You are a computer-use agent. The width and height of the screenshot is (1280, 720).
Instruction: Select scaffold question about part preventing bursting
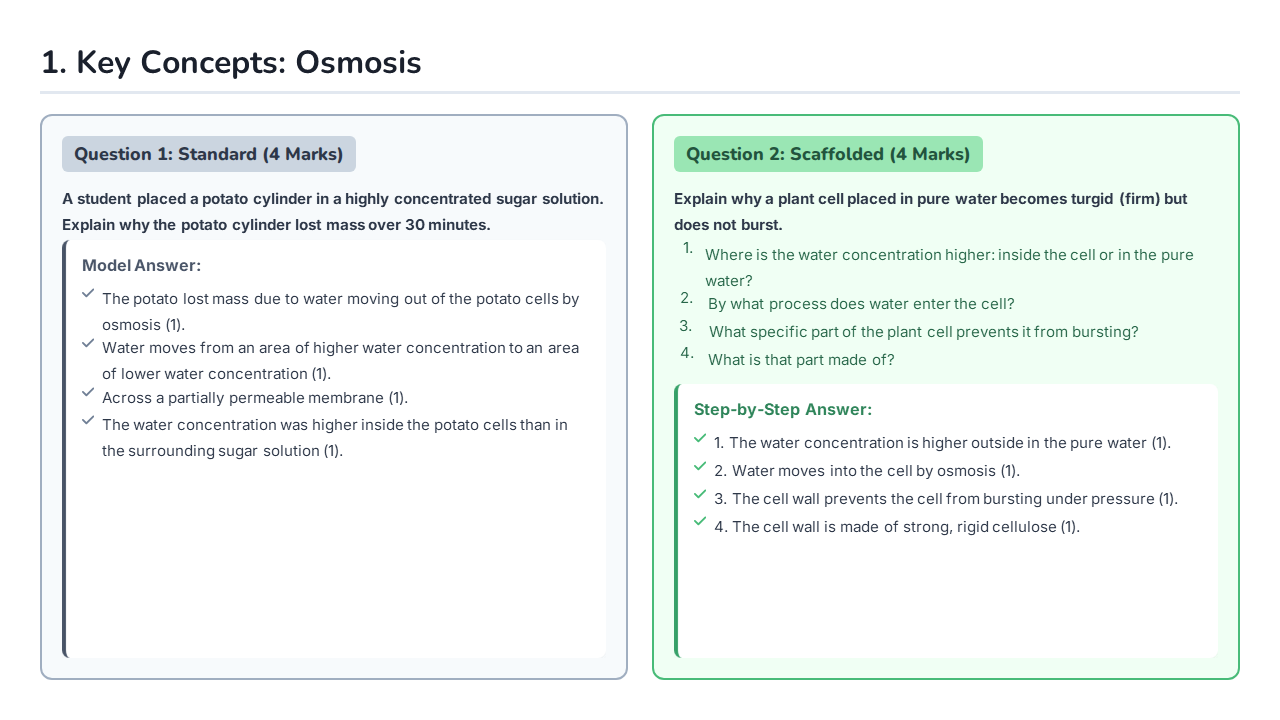pyautogui.click(x=924, y=332)
